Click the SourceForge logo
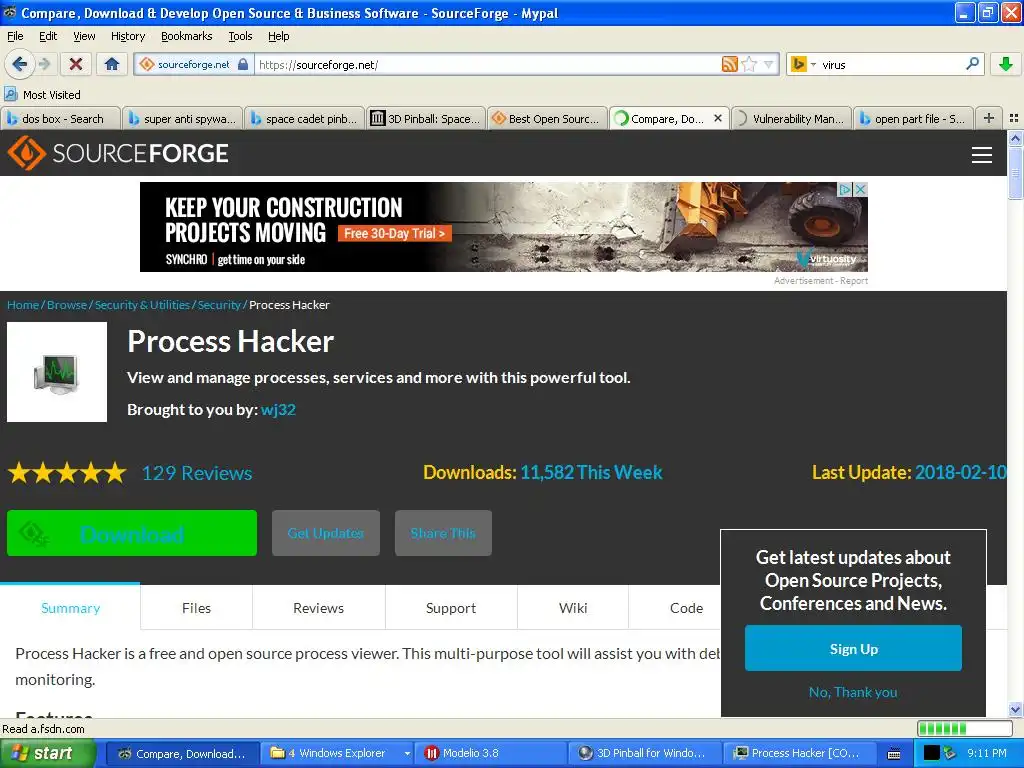Viewport: 1024px width, 768px height. [118, 153]
